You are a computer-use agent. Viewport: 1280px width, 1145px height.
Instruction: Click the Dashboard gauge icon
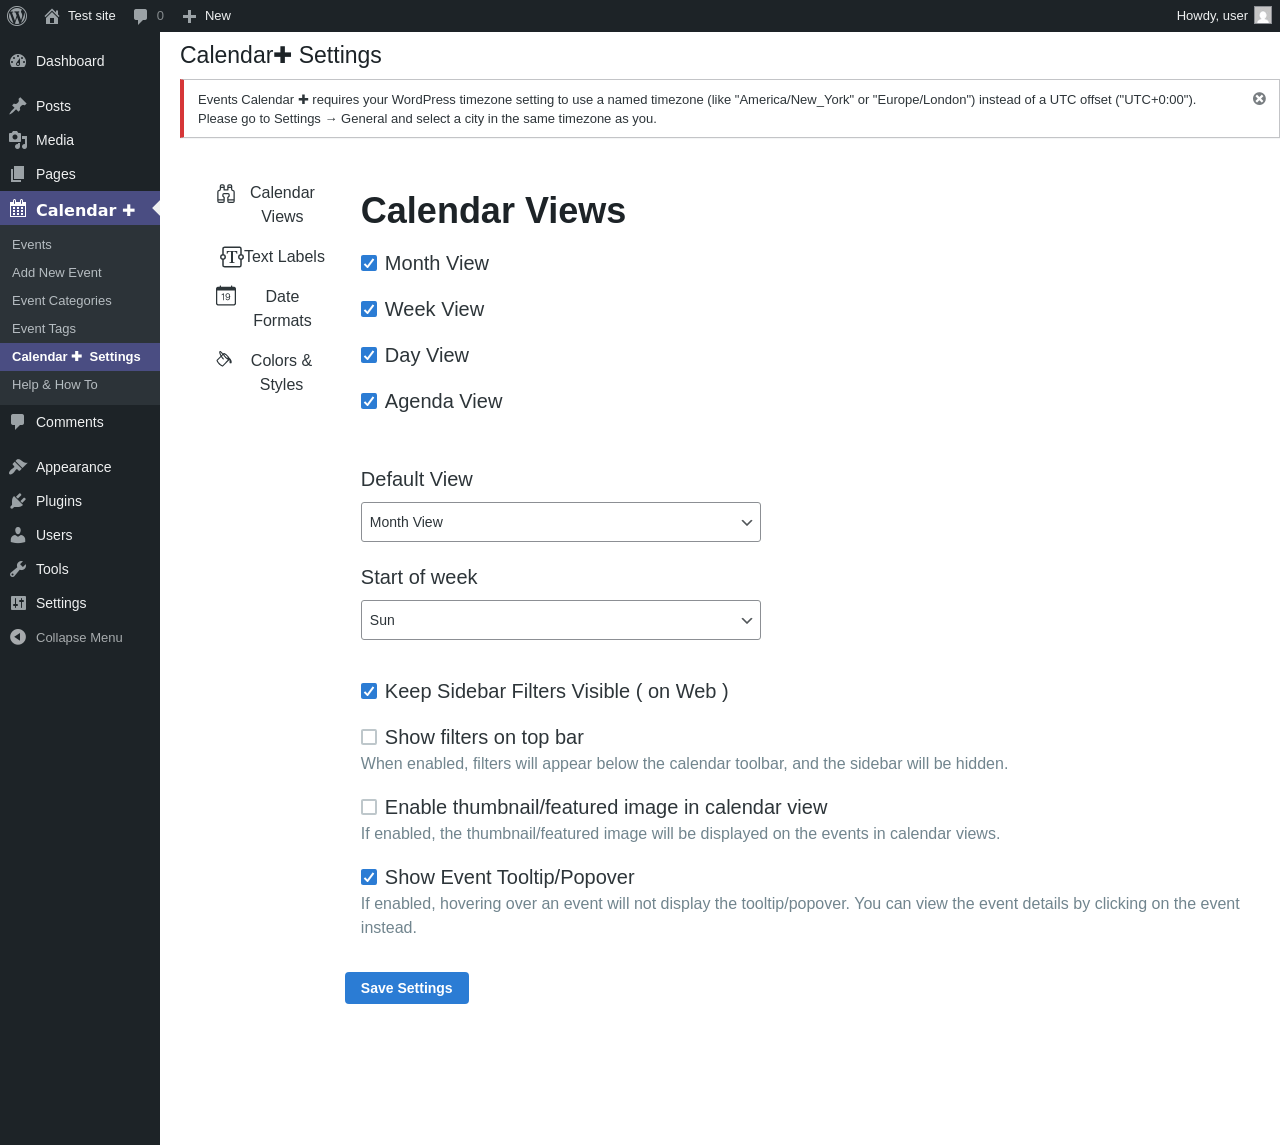[18, 61]
